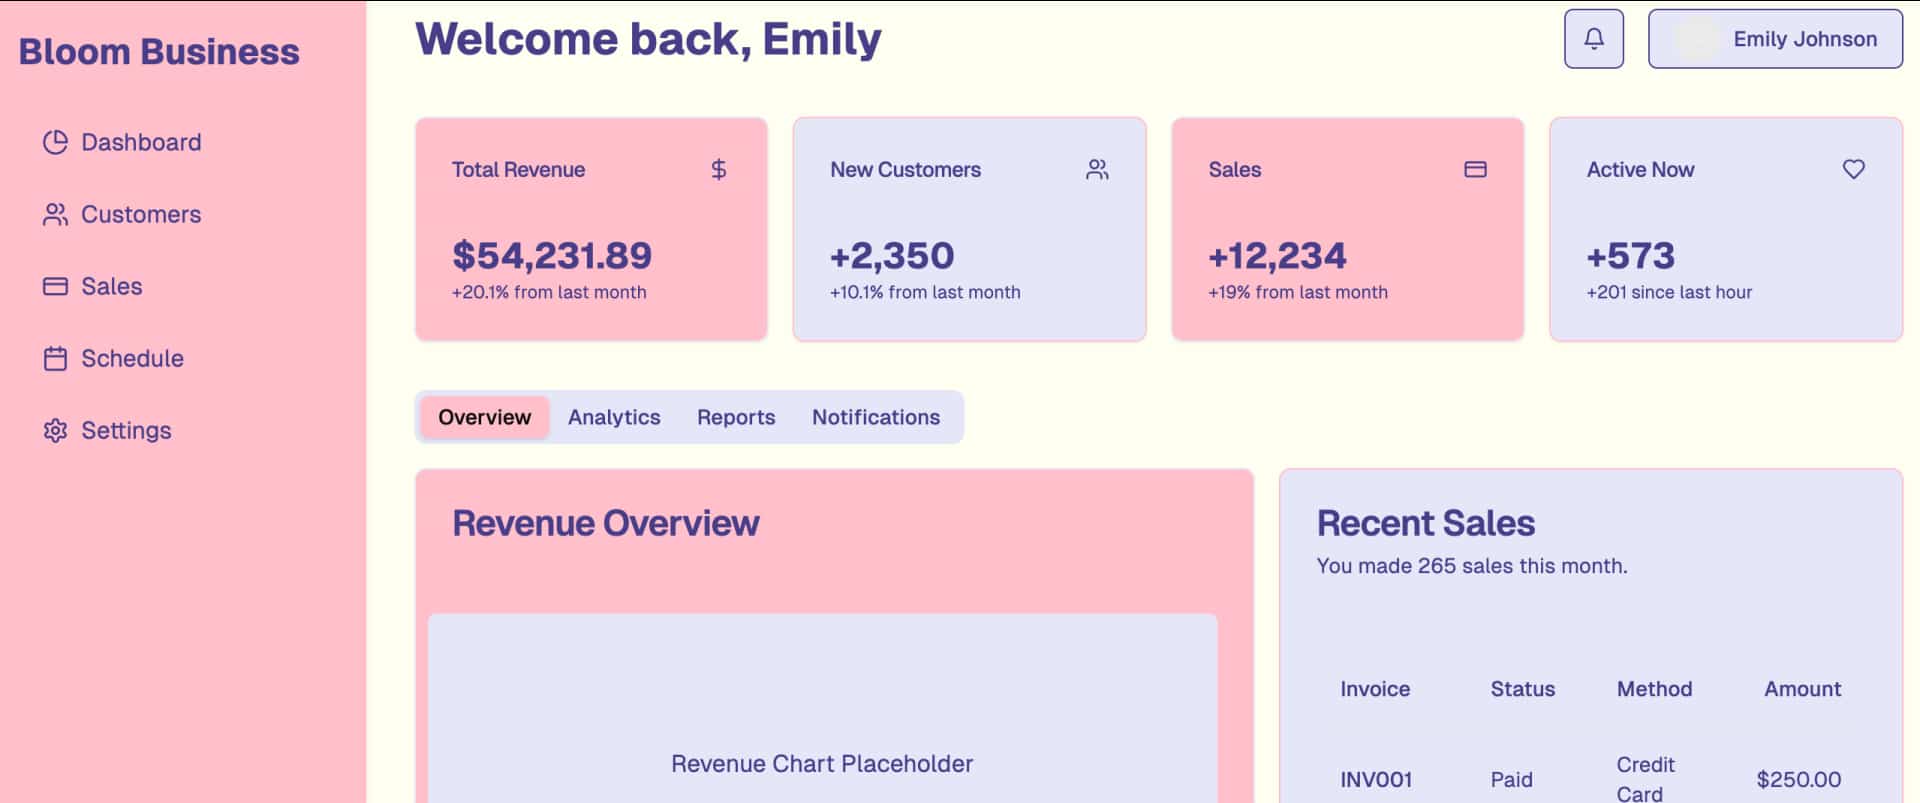
Task: Click the Schedule calendar icon
Action: (x=55, y=358)
